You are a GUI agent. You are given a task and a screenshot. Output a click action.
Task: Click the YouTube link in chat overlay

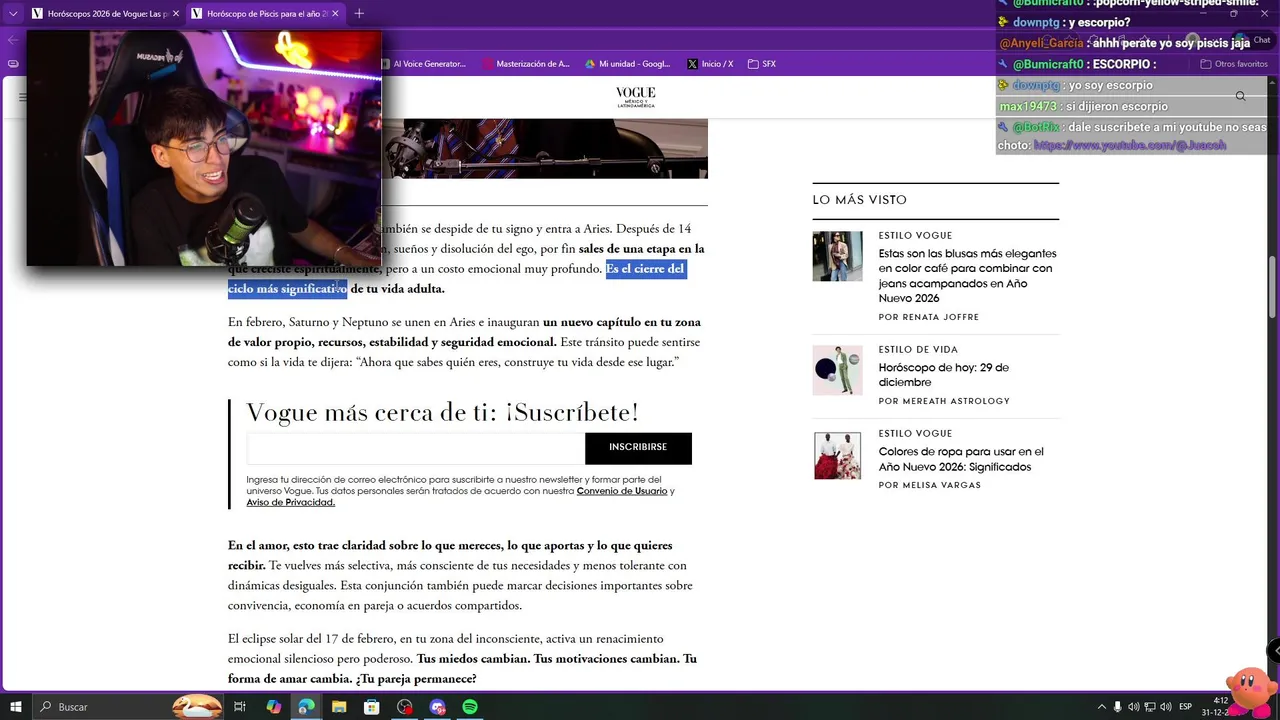[x=1130, y=145]
